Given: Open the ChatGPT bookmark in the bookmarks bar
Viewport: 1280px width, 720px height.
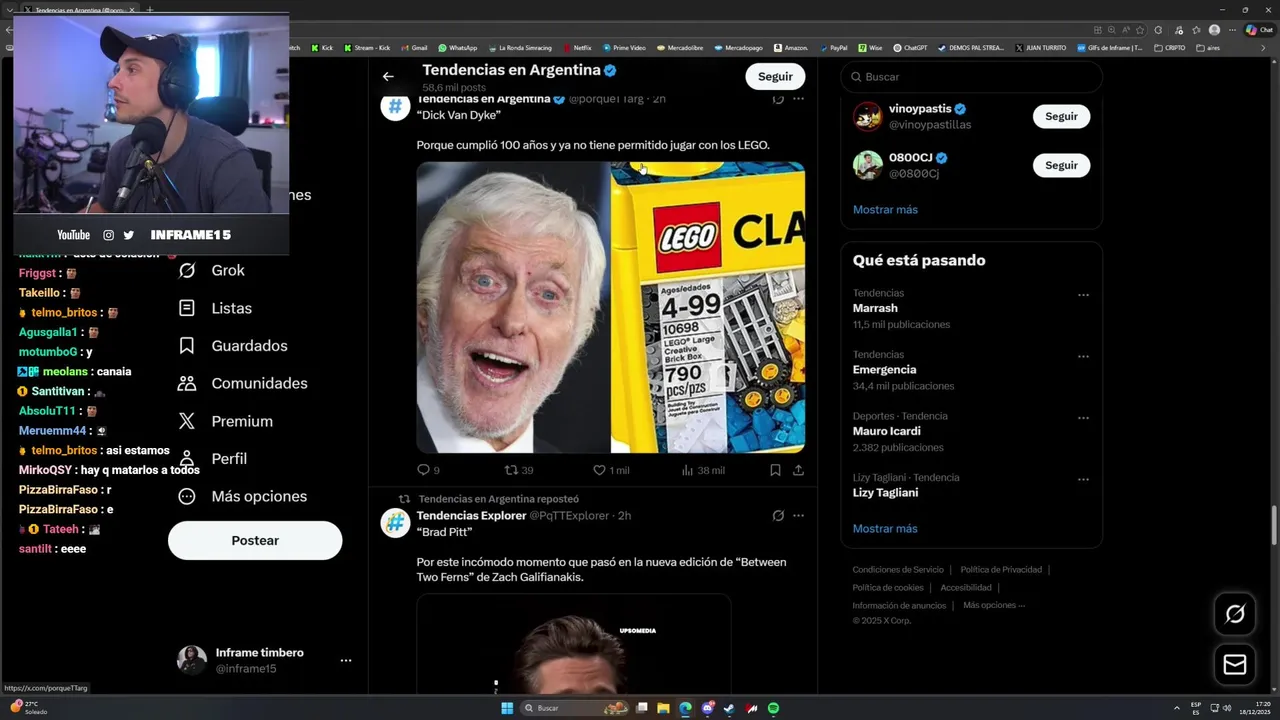Looking at the screenshot, I should pyautogui.click(x=910, y=47).
